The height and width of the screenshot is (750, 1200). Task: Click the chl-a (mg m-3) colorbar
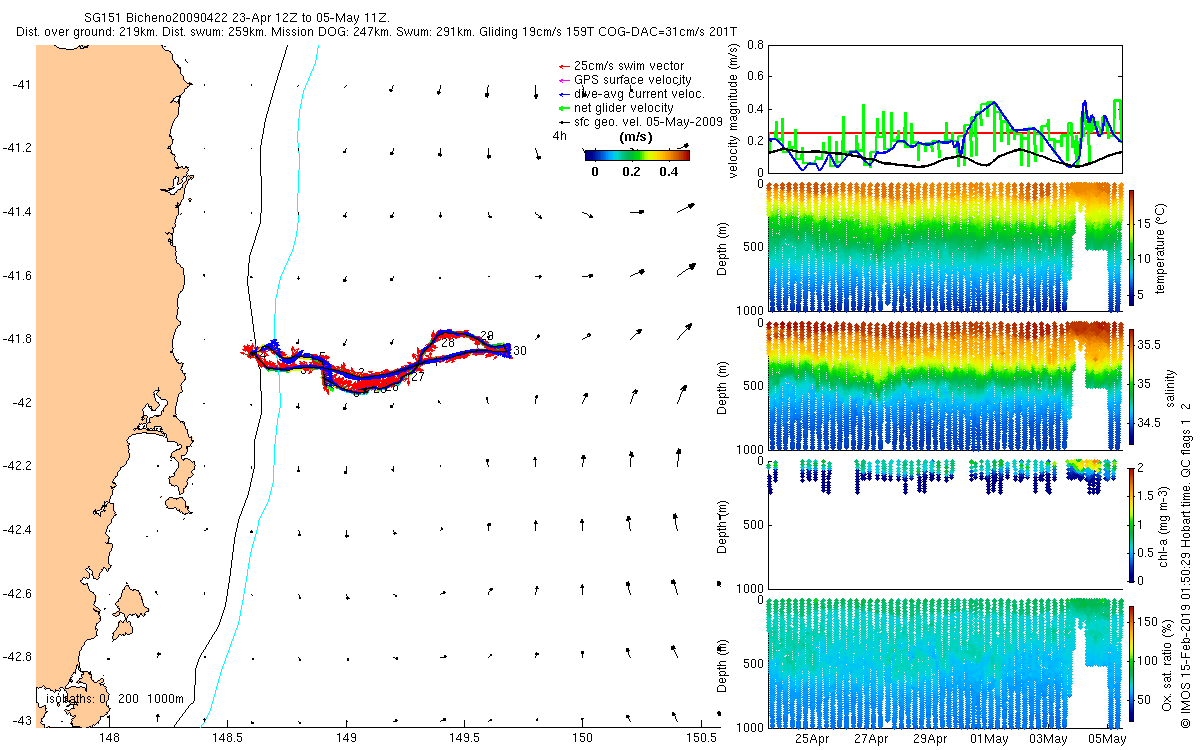coord(1131,525)
